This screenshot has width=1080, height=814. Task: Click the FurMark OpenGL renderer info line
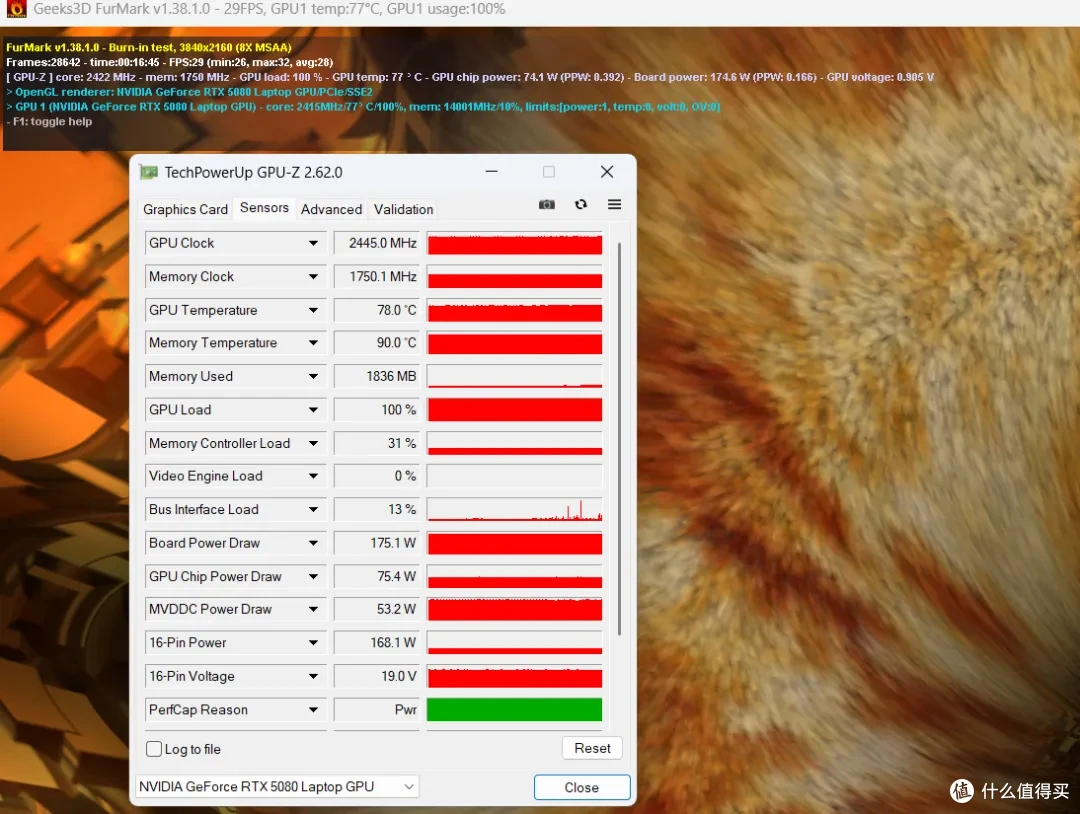tap(189, 92)
